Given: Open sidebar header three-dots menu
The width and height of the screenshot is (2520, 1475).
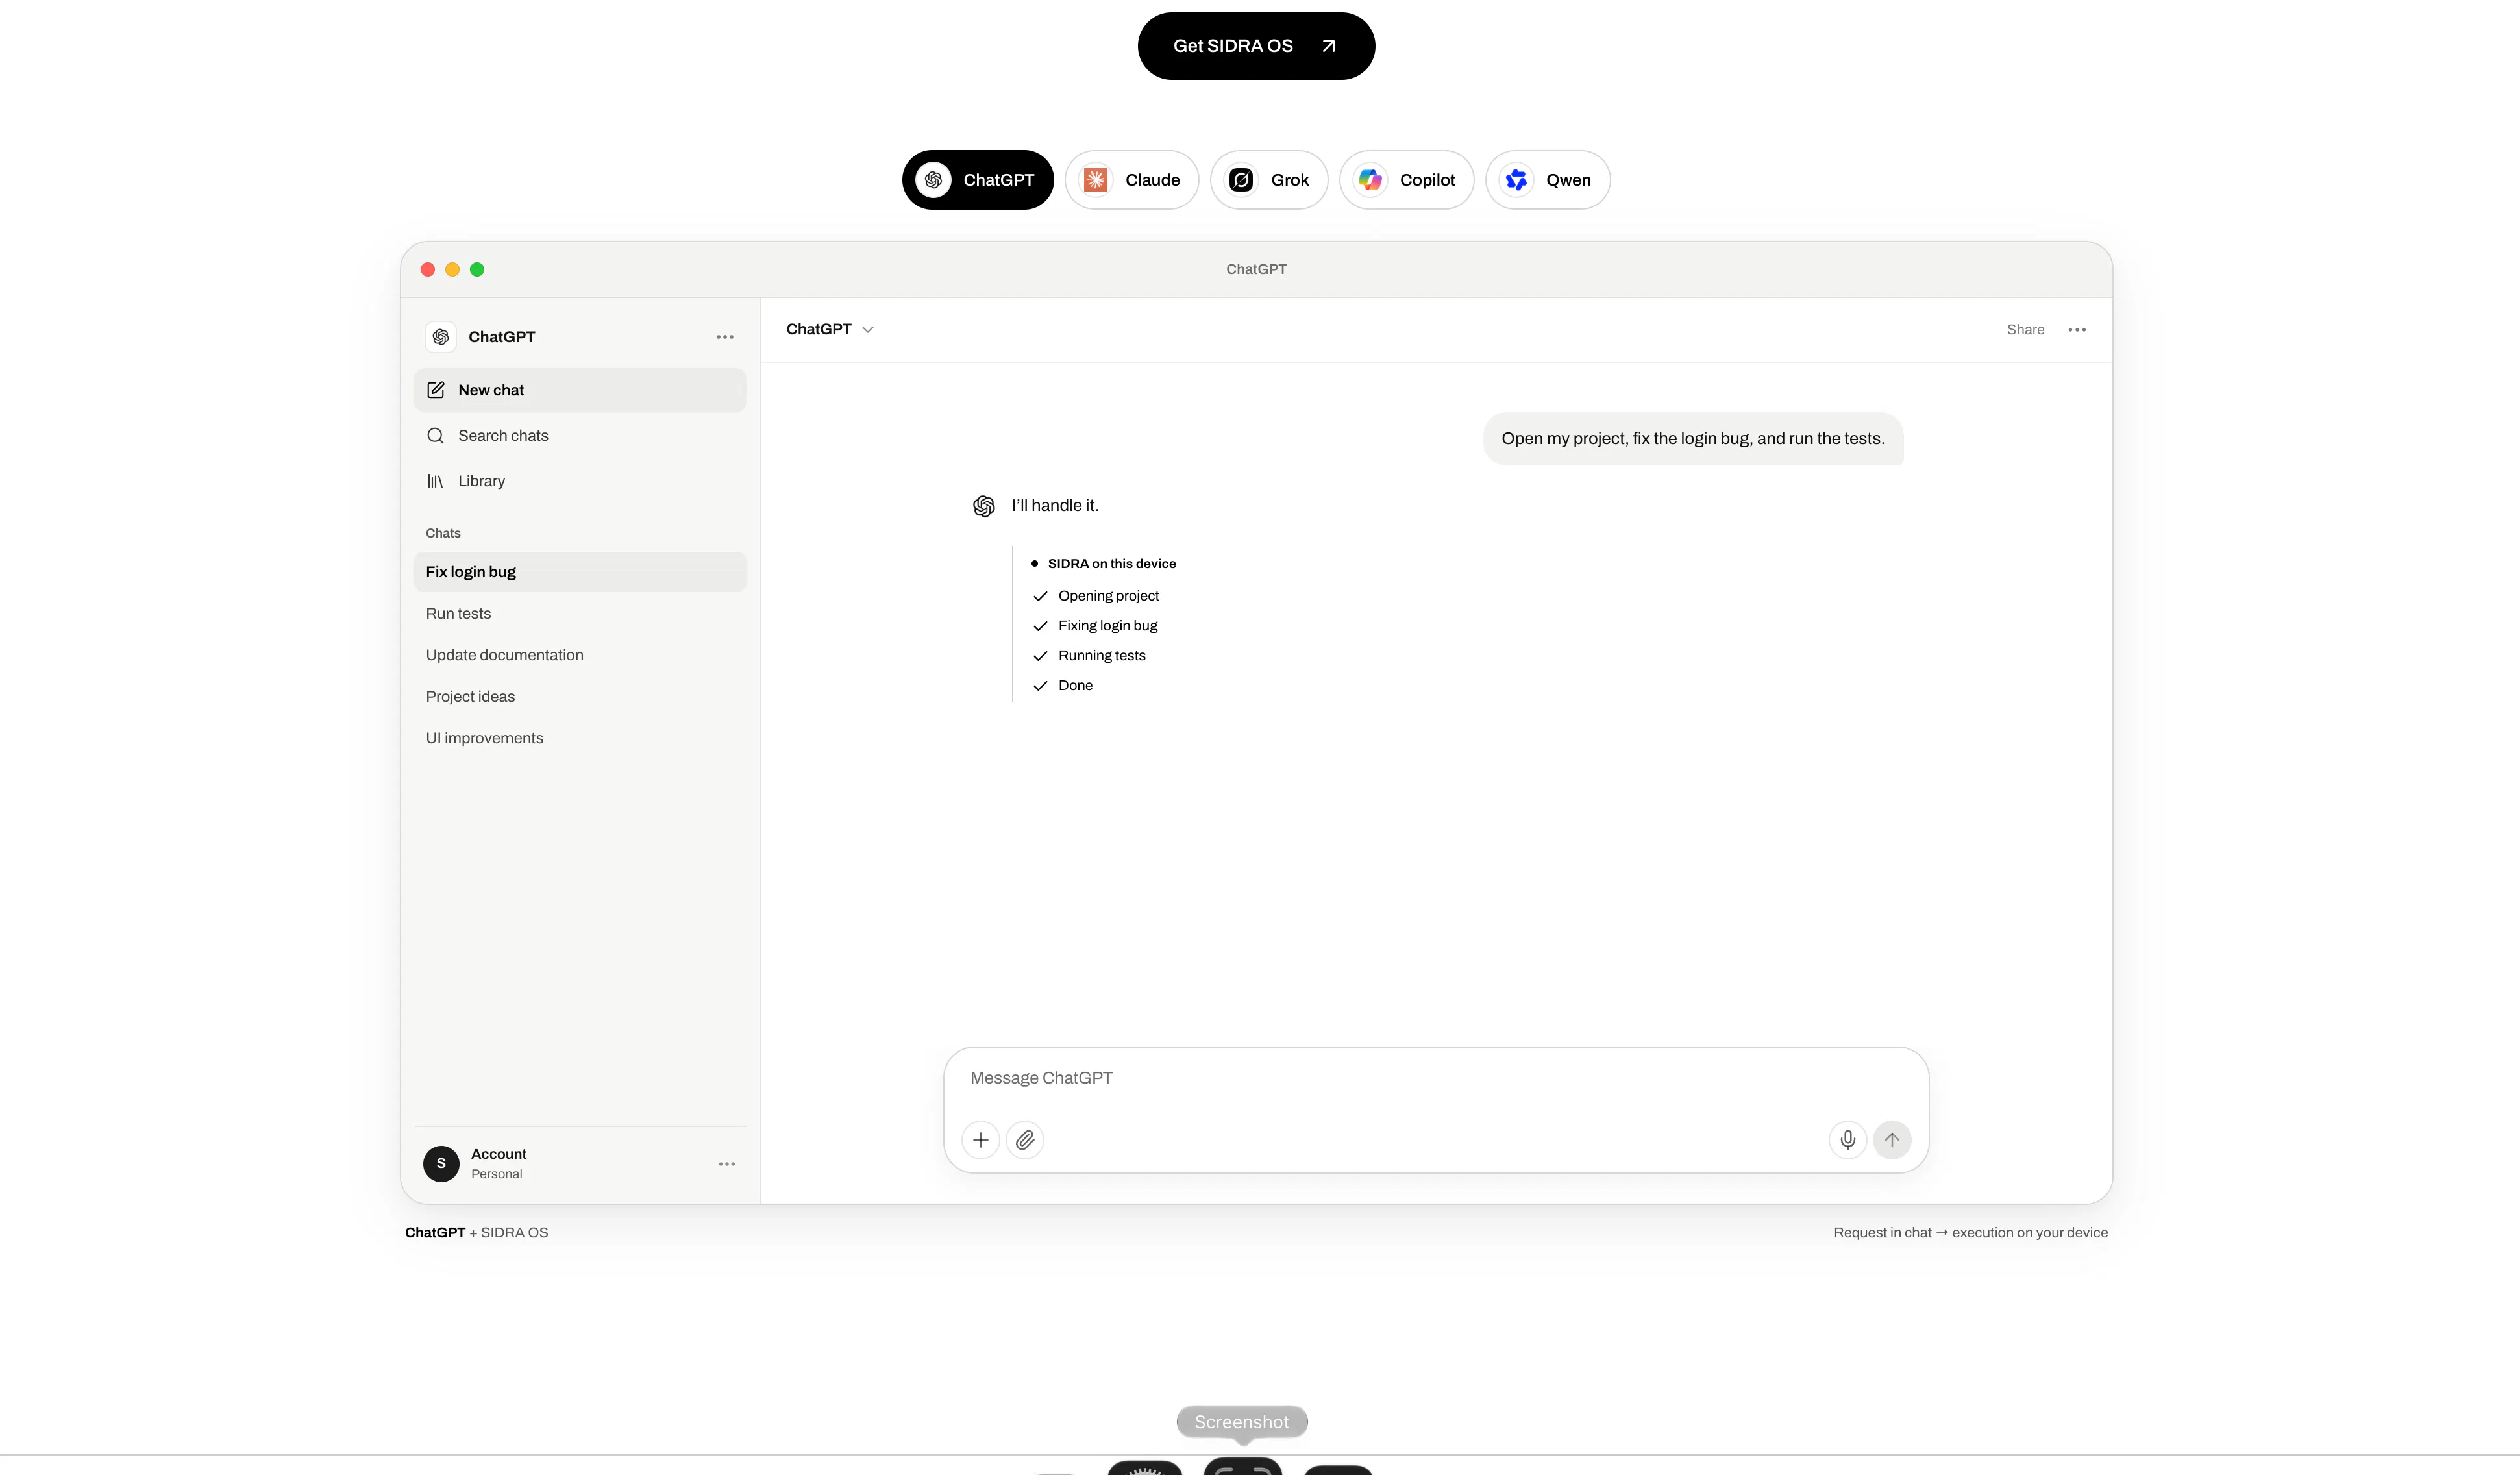Looking at the screenshot, I should 725,337.
